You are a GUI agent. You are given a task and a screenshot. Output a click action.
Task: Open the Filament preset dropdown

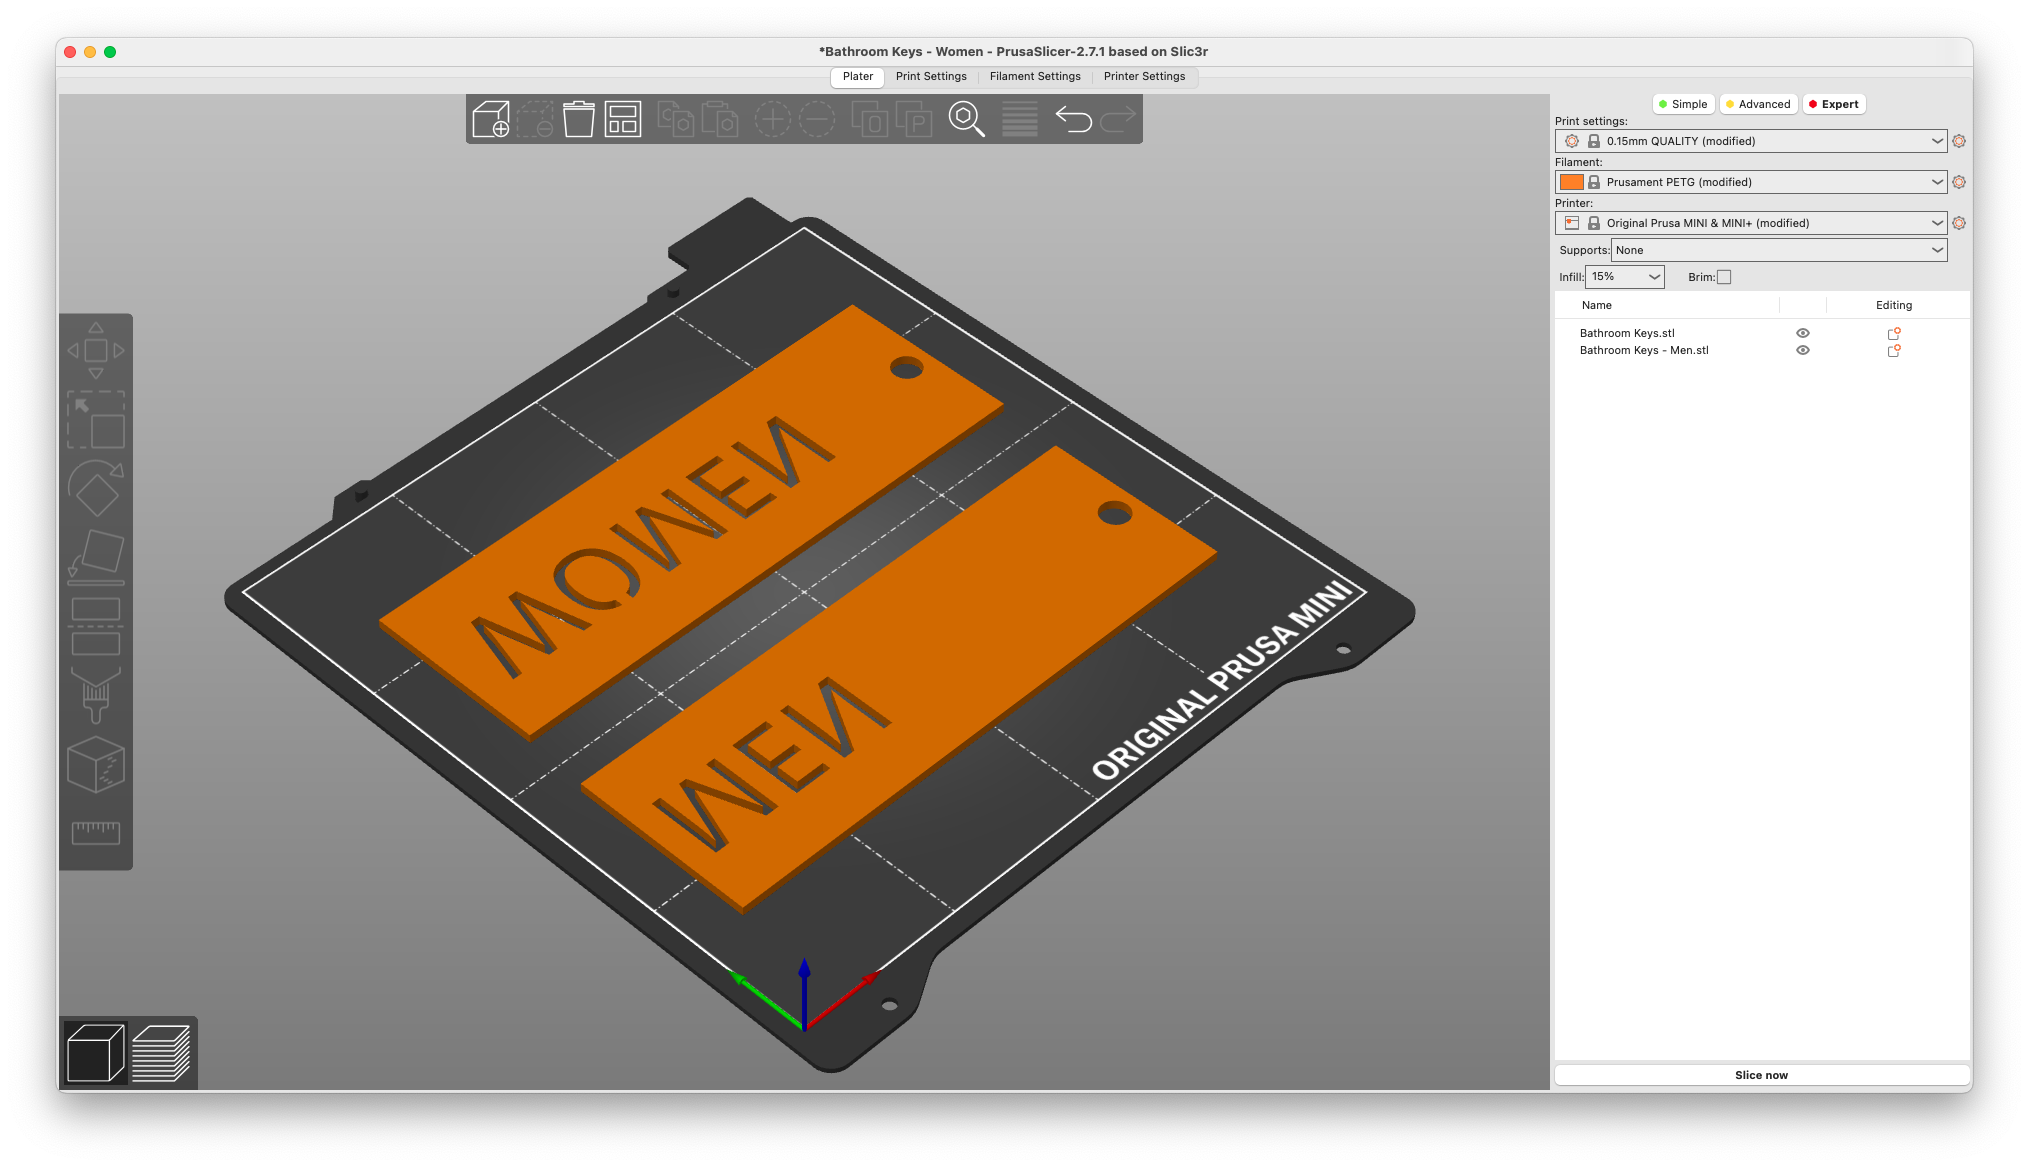click(1750, 182)
